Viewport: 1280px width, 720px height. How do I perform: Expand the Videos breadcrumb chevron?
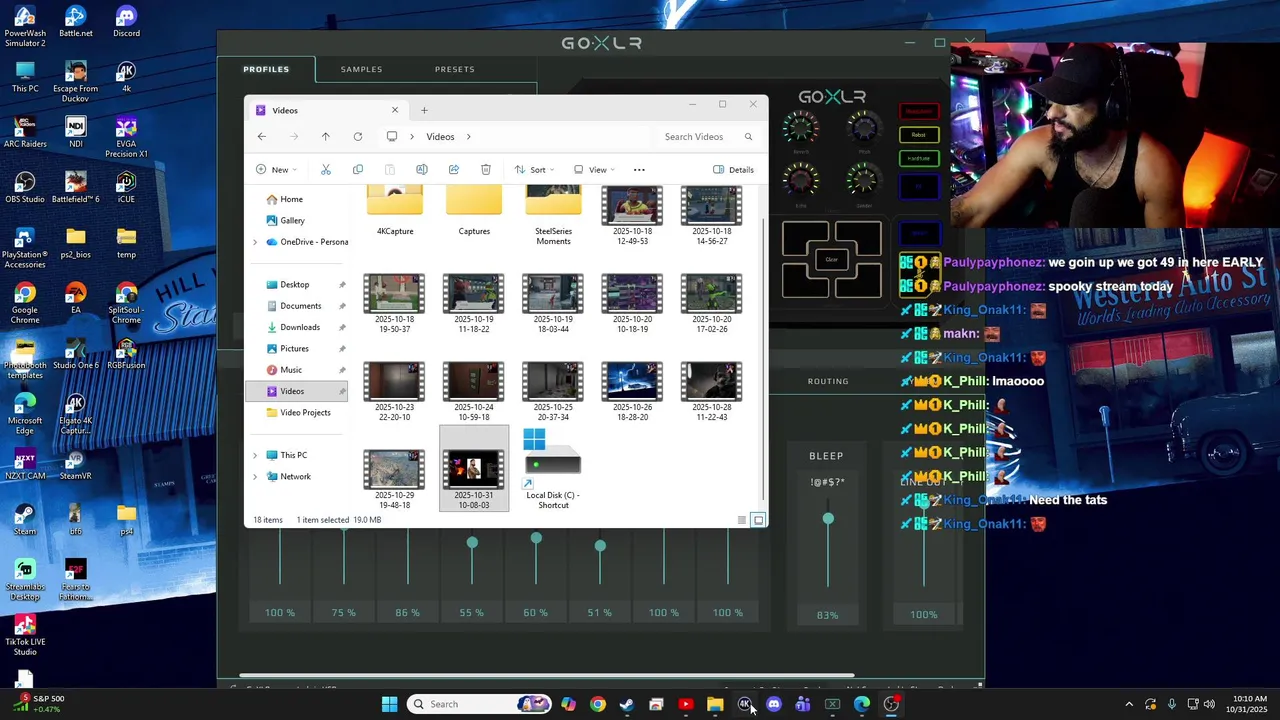click(x=468, y=137)
